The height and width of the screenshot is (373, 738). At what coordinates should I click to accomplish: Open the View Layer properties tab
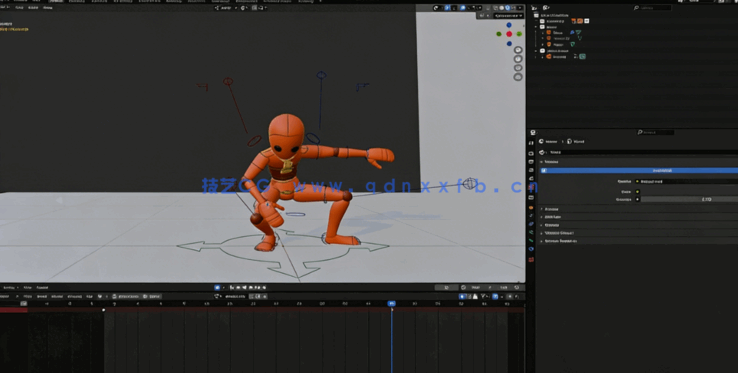point(531,170)
